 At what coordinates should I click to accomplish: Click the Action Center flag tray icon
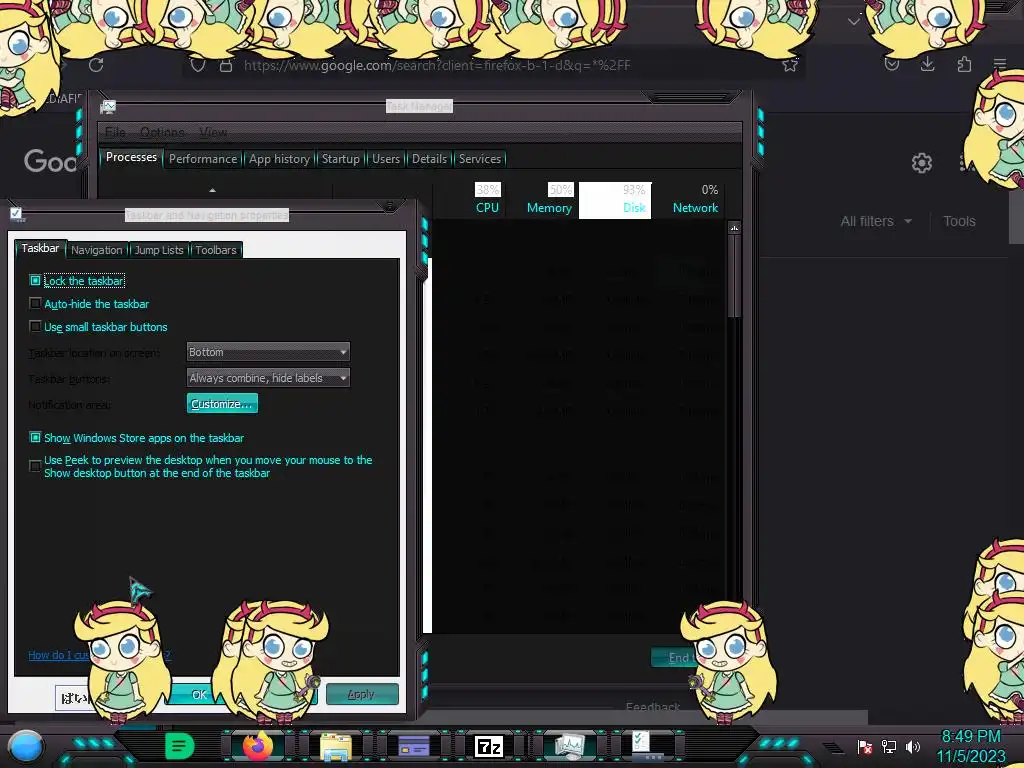[x=865, y=746]
